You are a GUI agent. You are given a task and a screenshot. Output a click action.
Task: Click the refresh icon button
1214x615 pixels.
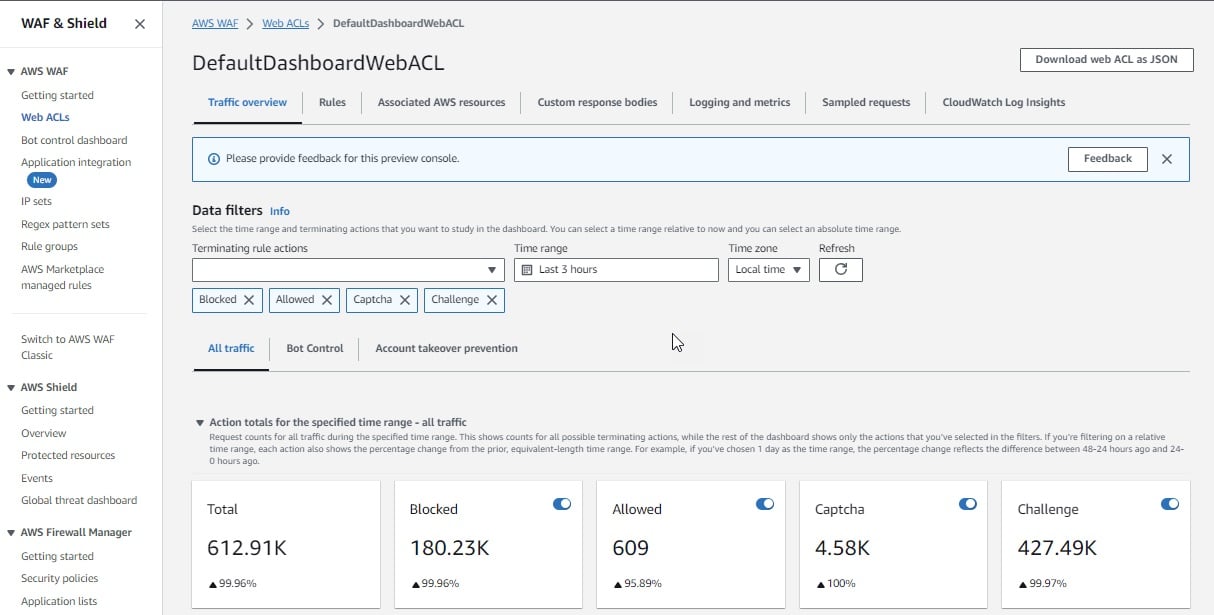click(x=840, y=270)
